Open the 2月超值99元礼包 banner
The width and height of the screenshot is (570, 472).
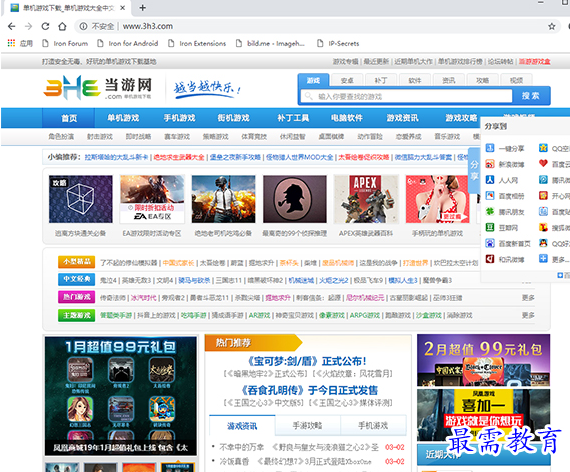(483, 360)
